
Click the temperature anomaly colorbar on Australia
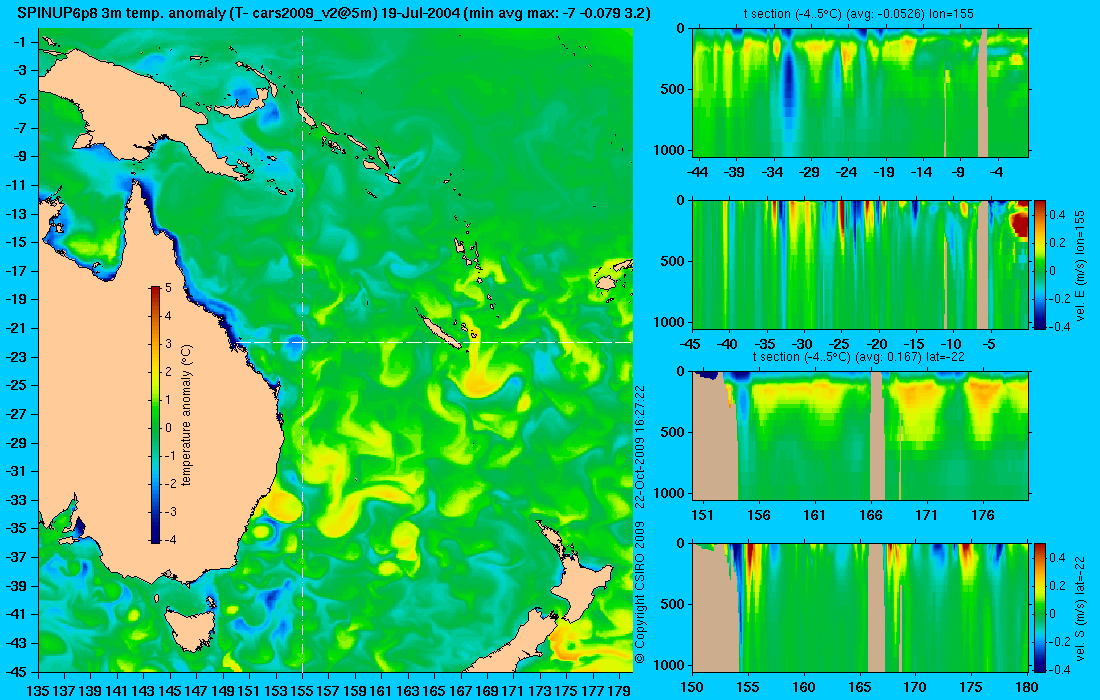coord(154,415)
